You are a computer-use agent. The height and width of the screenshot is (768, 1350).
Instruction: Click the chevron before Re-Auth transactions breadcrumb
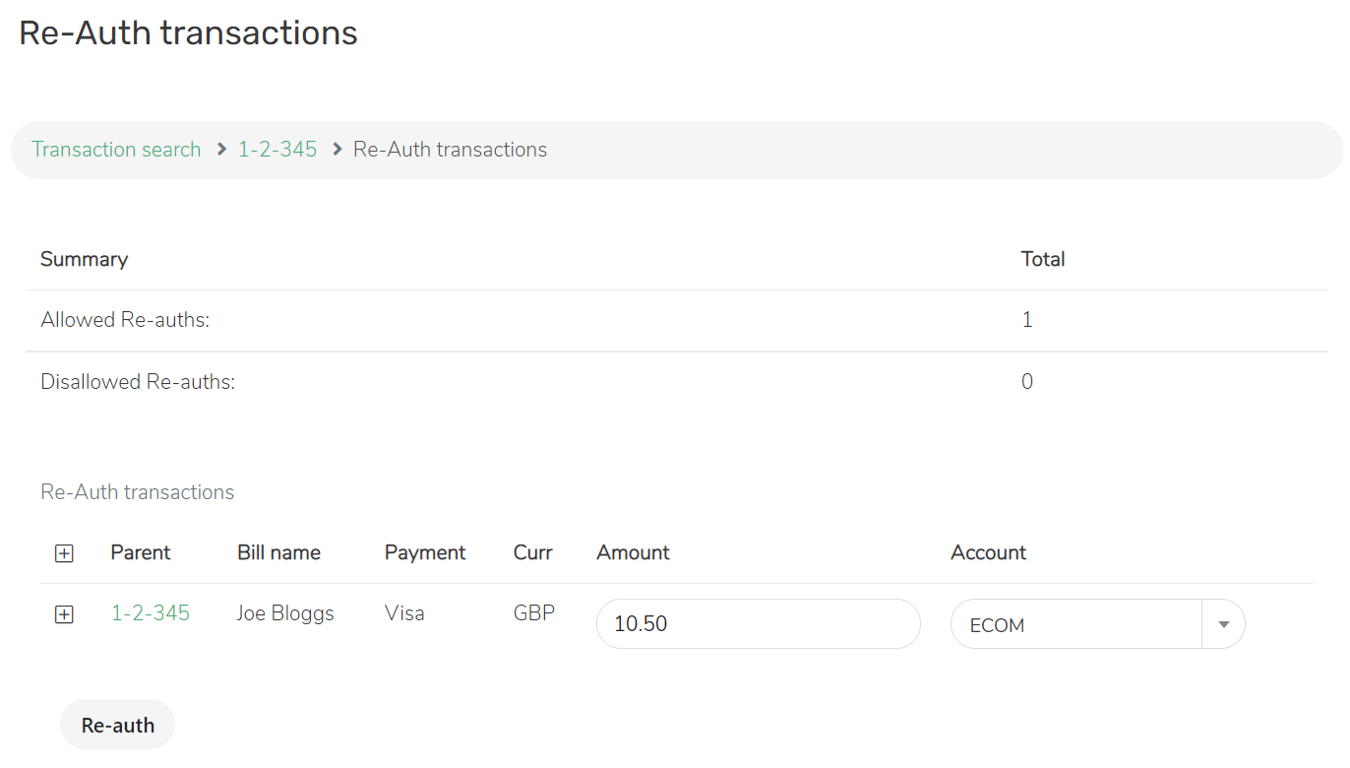[x=337, y=150]
